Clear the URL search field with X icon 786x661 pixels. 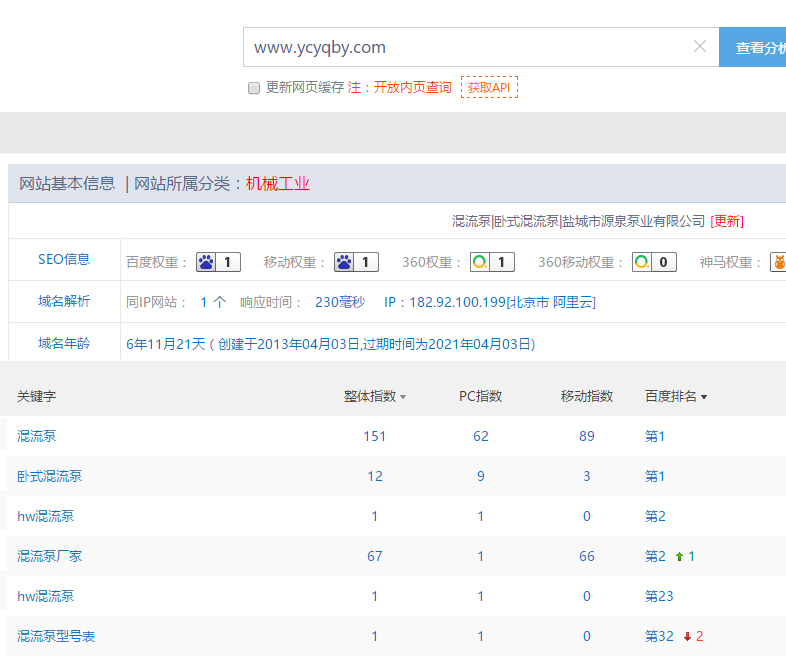pos(700,47)
